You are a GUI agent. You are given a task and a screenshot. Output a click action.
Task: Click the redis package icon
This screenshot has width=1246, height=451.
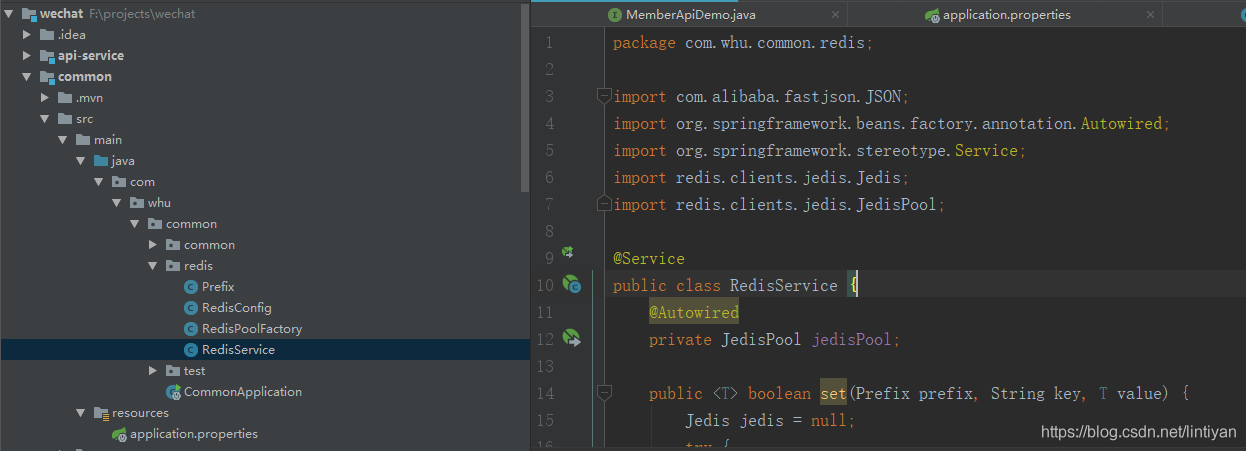[x=173, y=266]
